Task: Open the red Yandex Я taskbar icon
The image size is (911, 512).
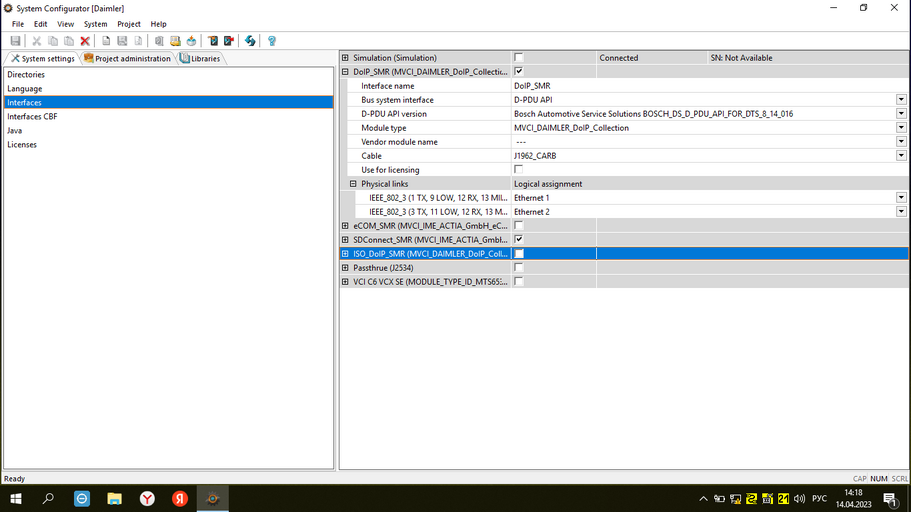Action: 180,499
